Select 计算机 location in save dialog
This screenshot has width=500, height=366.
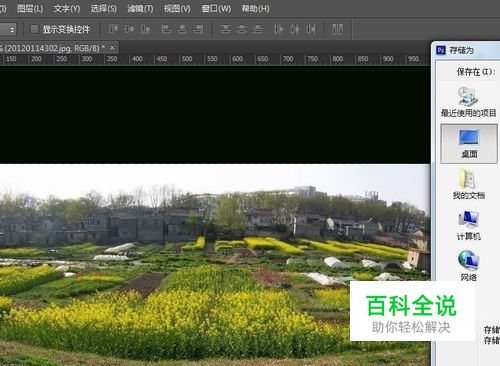pos(469,225)
